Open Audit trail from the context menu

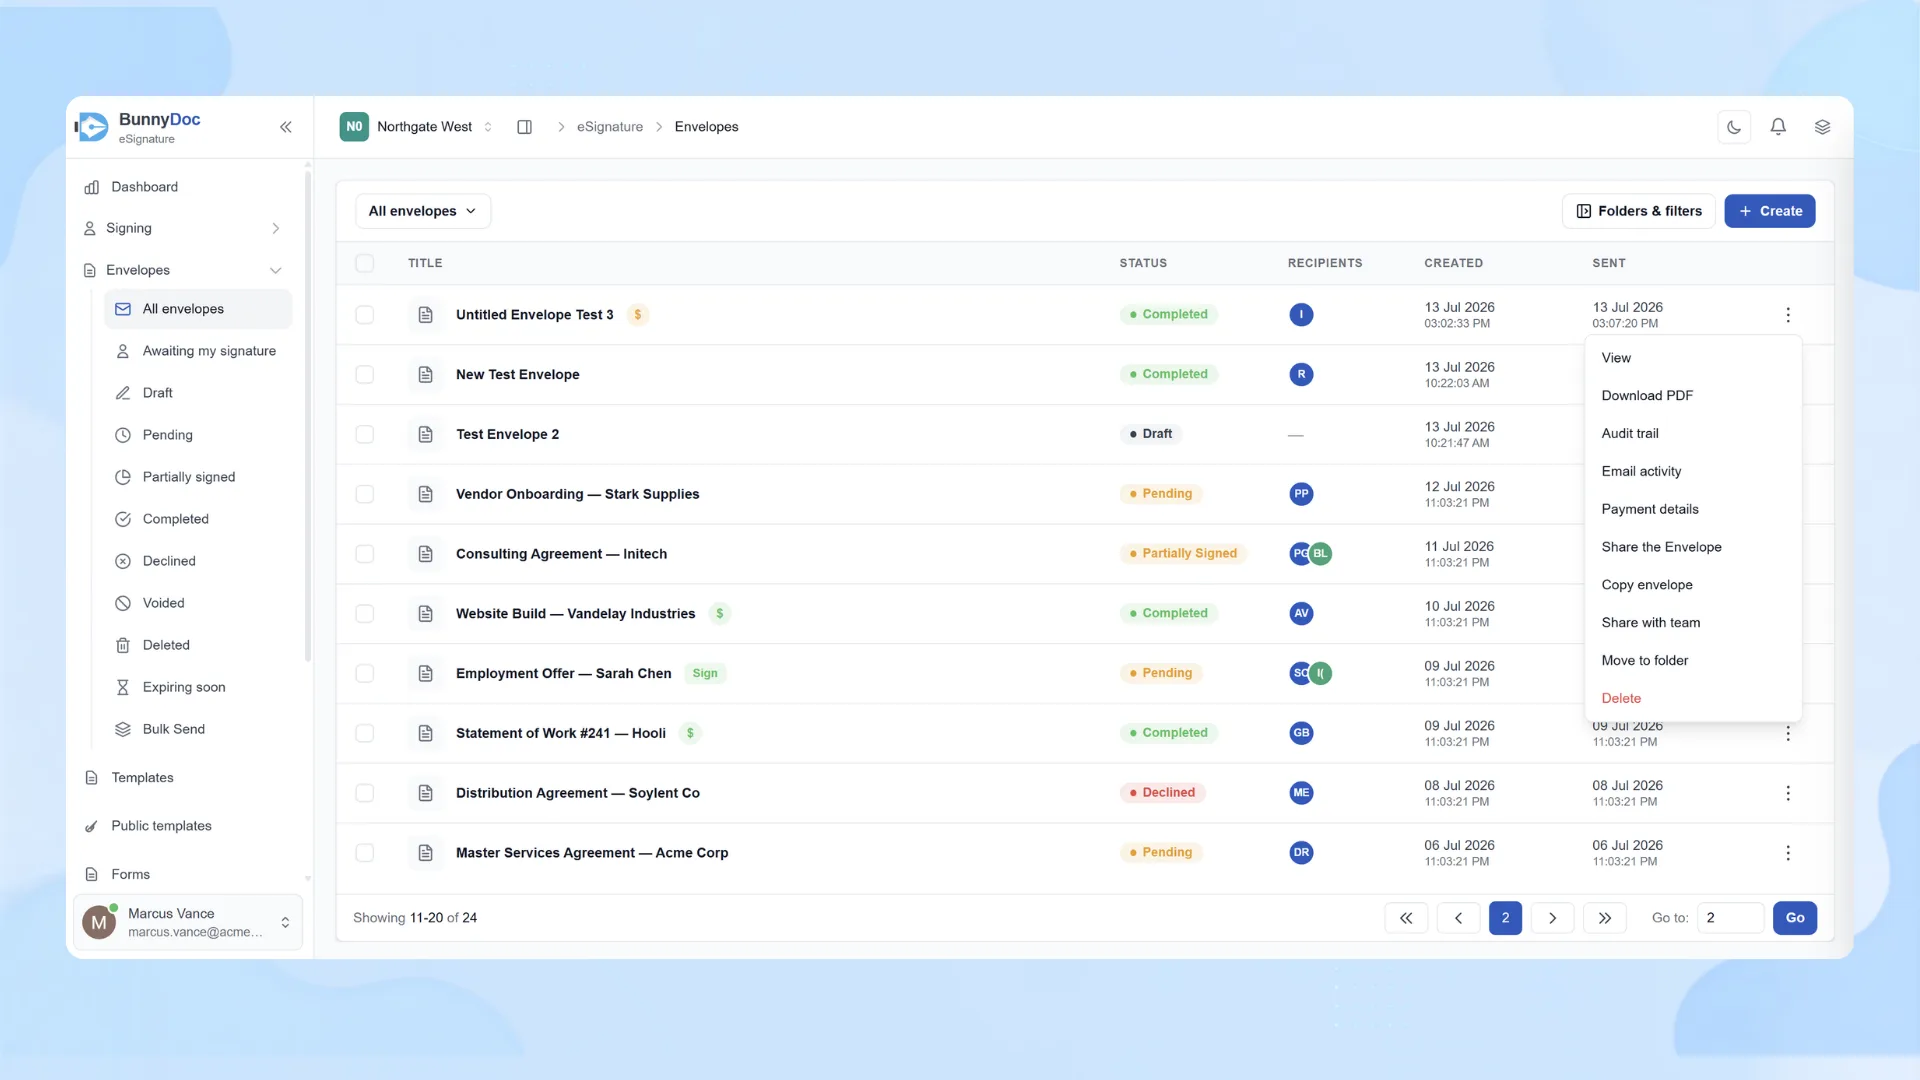[1692, 434]
